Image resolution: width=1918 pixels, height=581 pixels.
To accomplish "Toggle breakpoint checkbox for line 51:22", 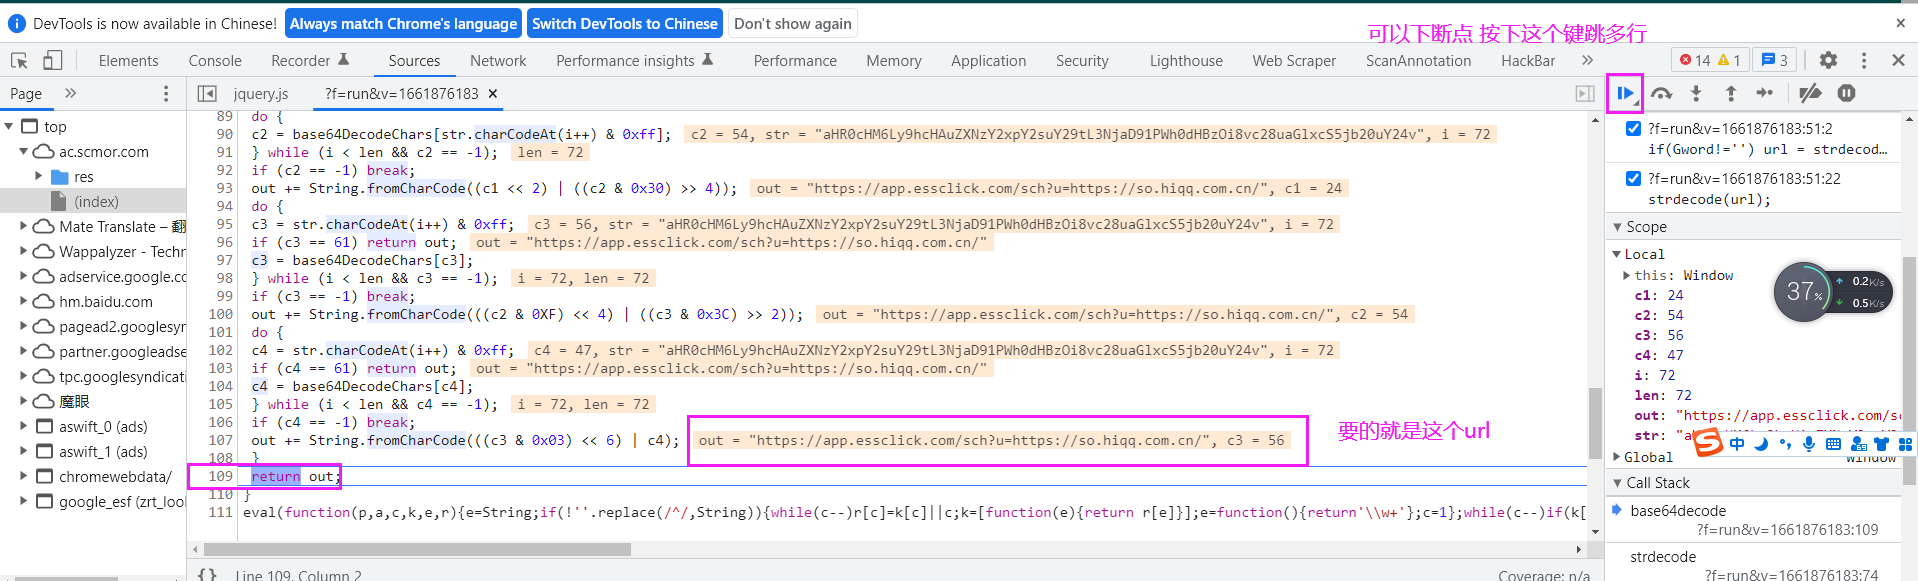I will pyautogui.click(x=1633, y=178).
